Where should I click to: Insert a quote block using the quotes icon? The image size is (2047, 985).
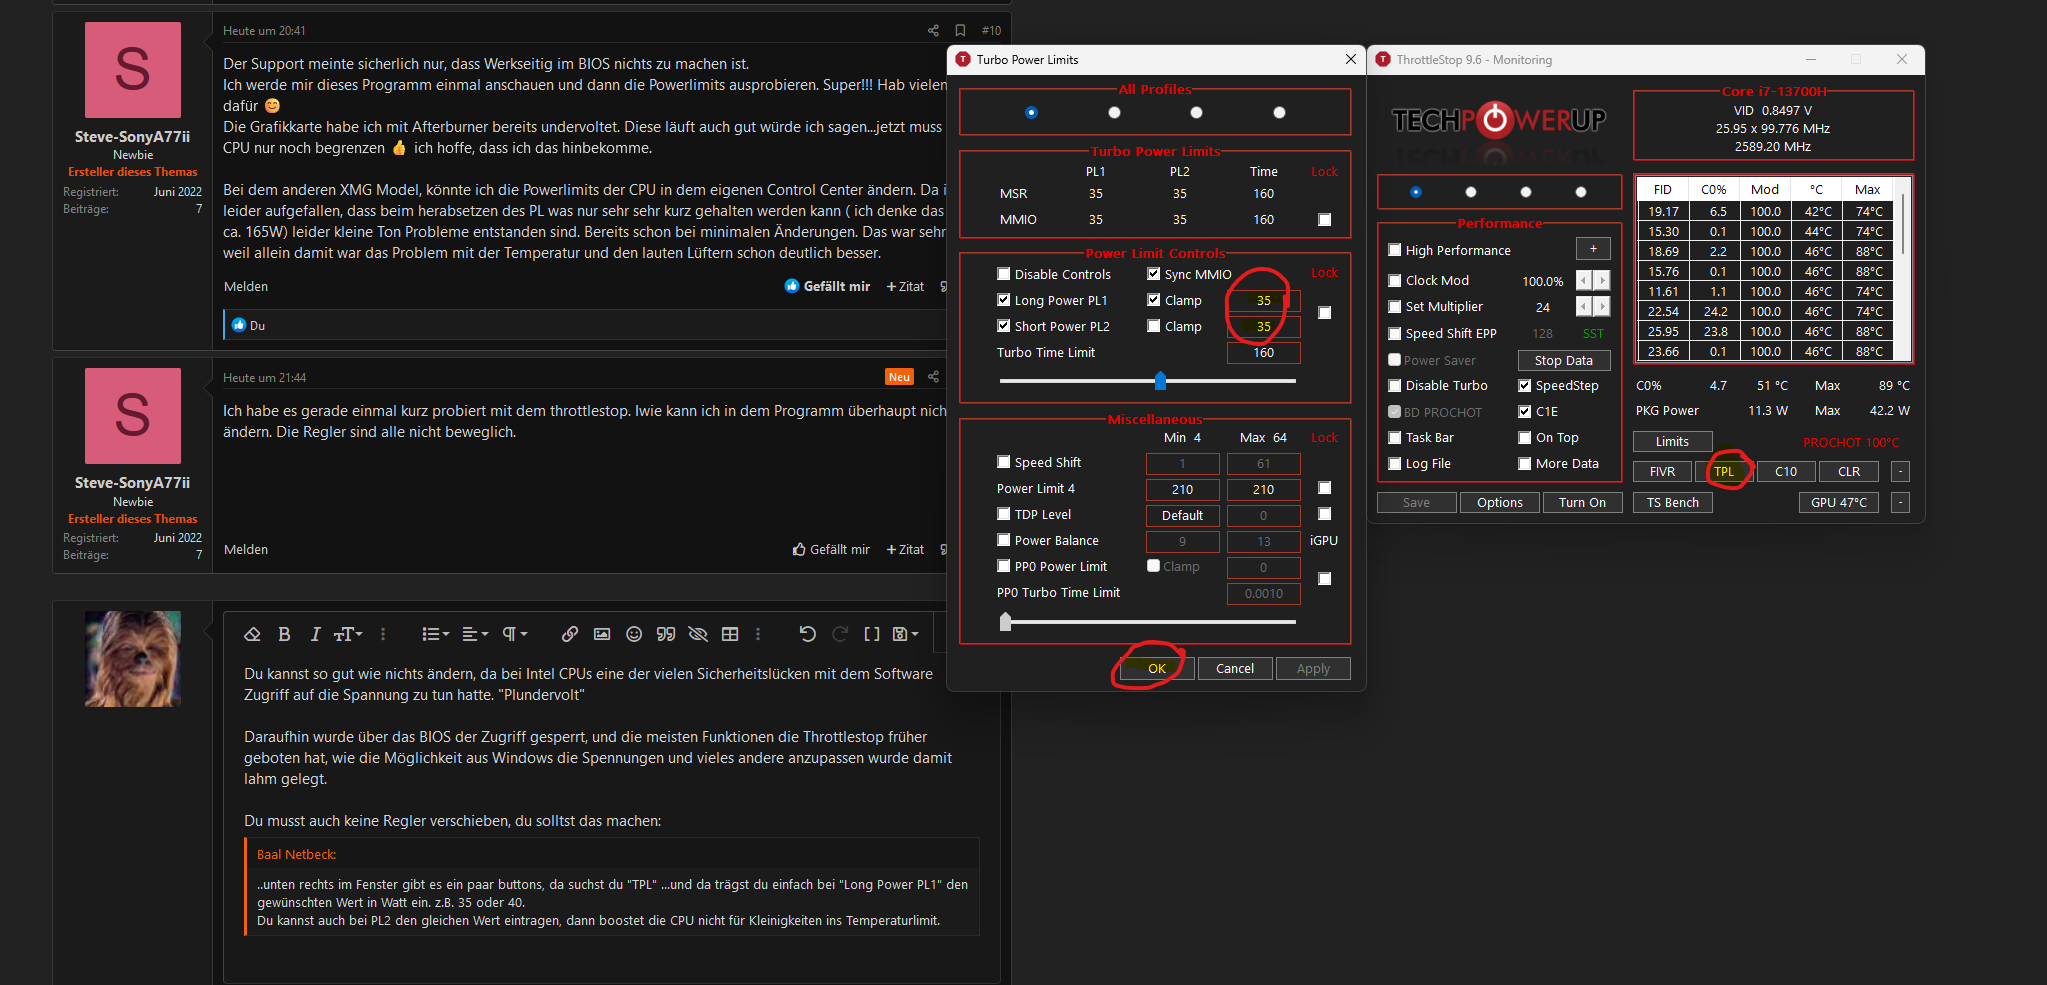click(666, 634)
